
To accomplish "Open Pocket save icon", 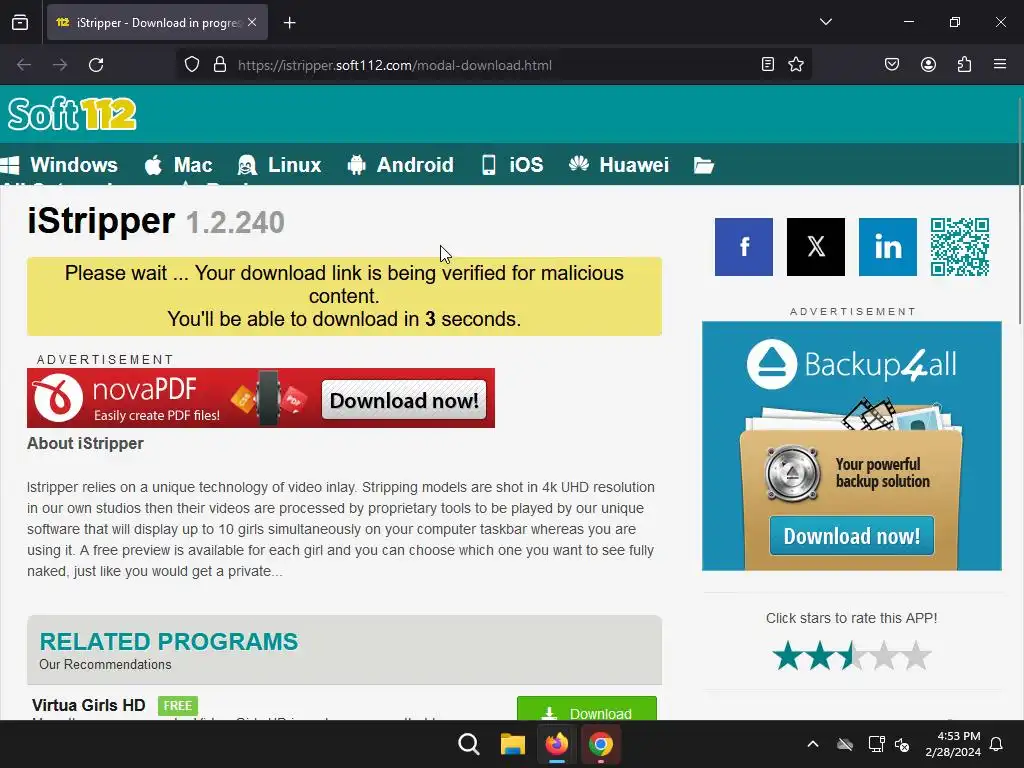I will pyautogui.click(x=892, y=64).
